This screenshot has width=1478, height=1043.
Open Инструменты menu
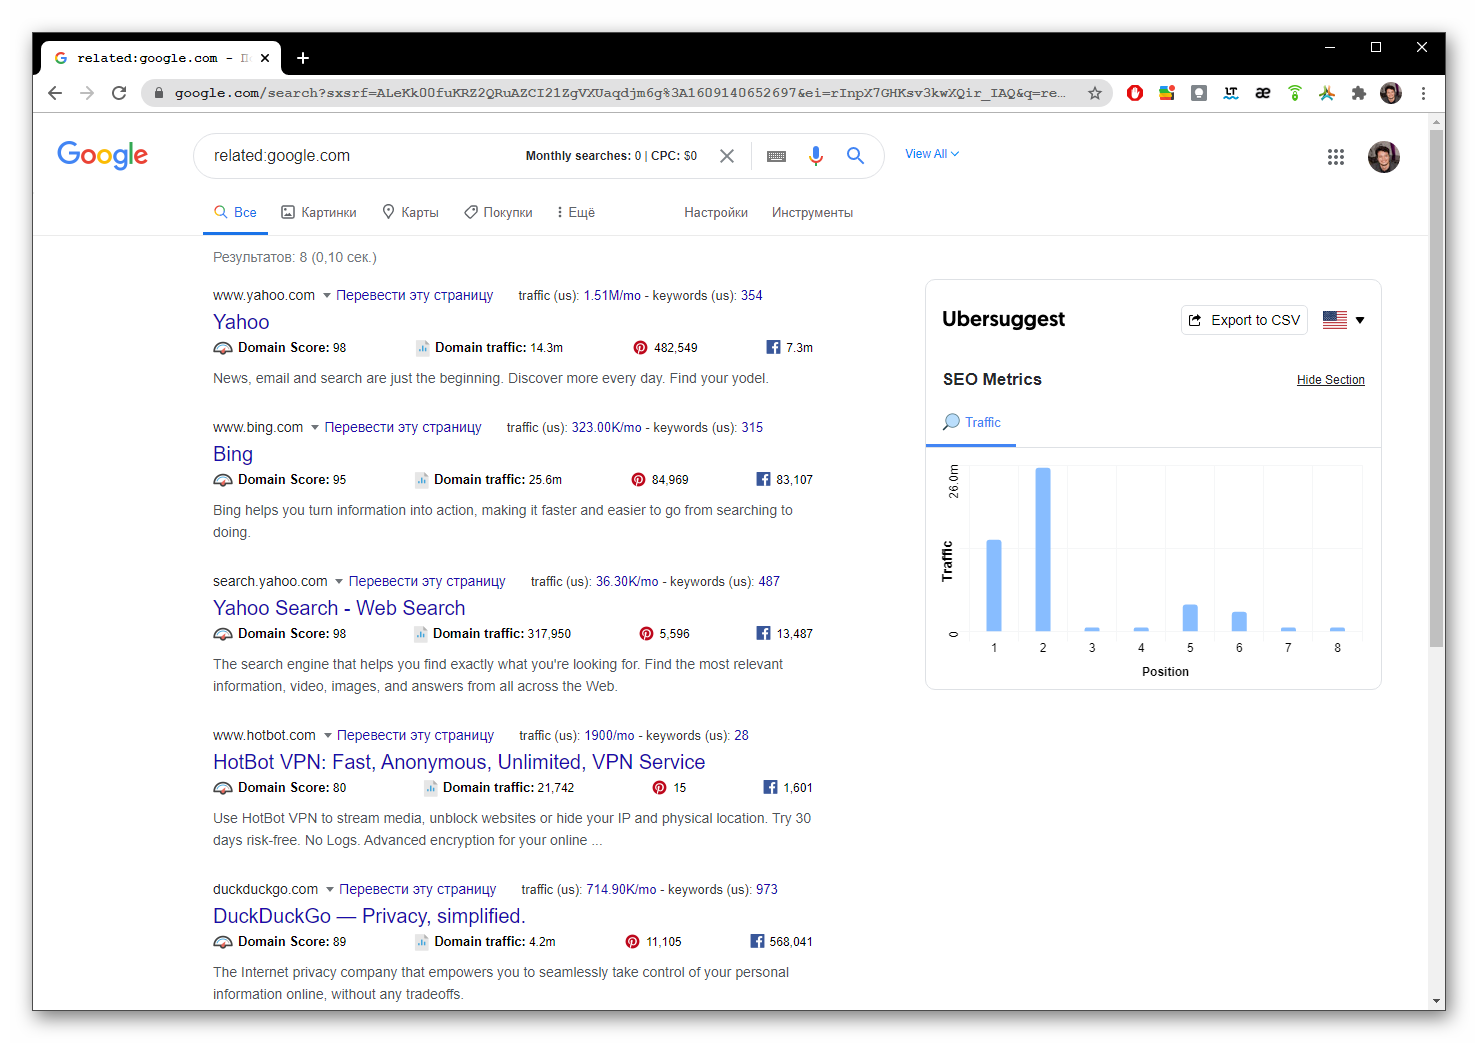point(812,213)
